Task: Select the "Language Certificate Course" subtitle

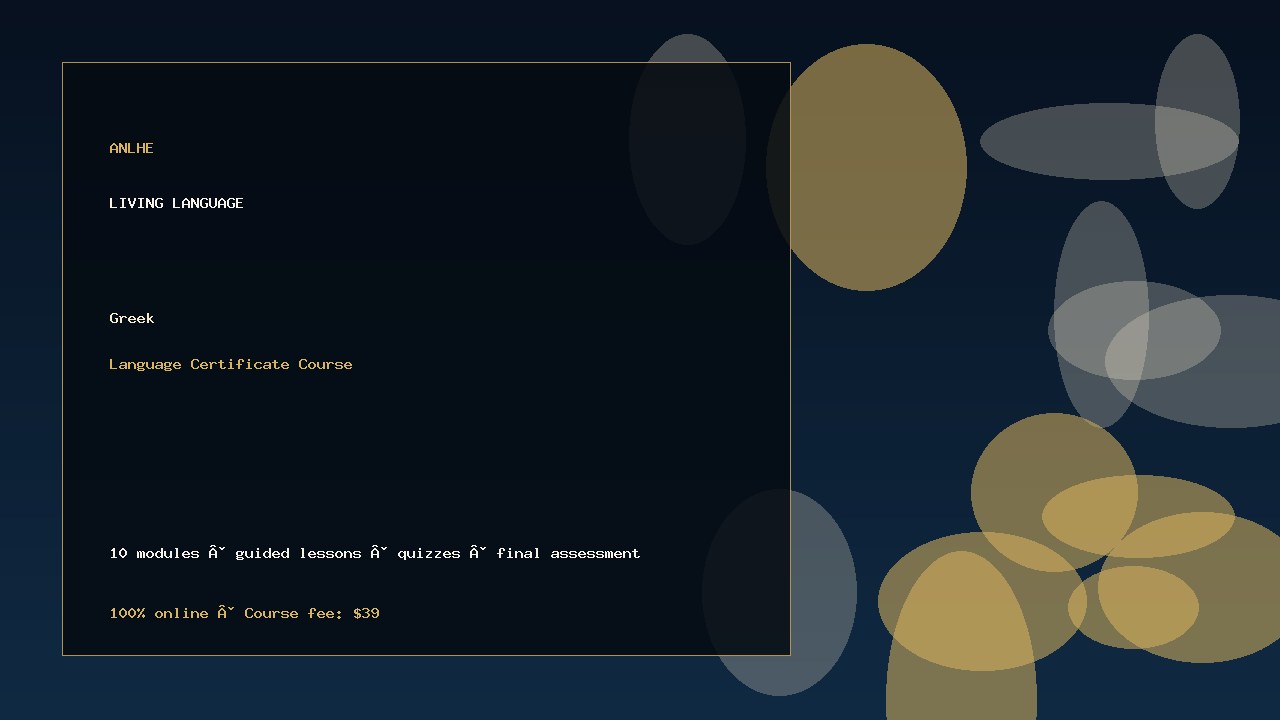Action: pyautogui.click(x=231, y=364)
